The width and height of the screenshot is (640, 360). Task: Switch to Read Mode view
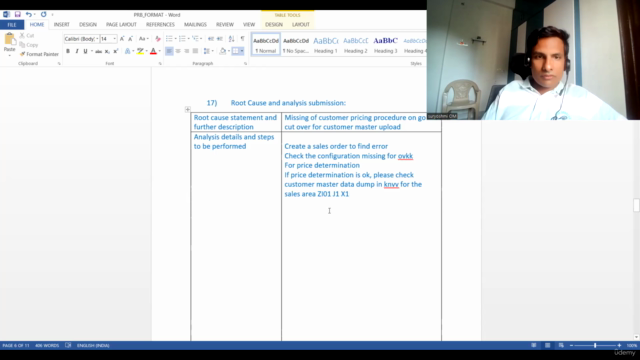point(533,345)
